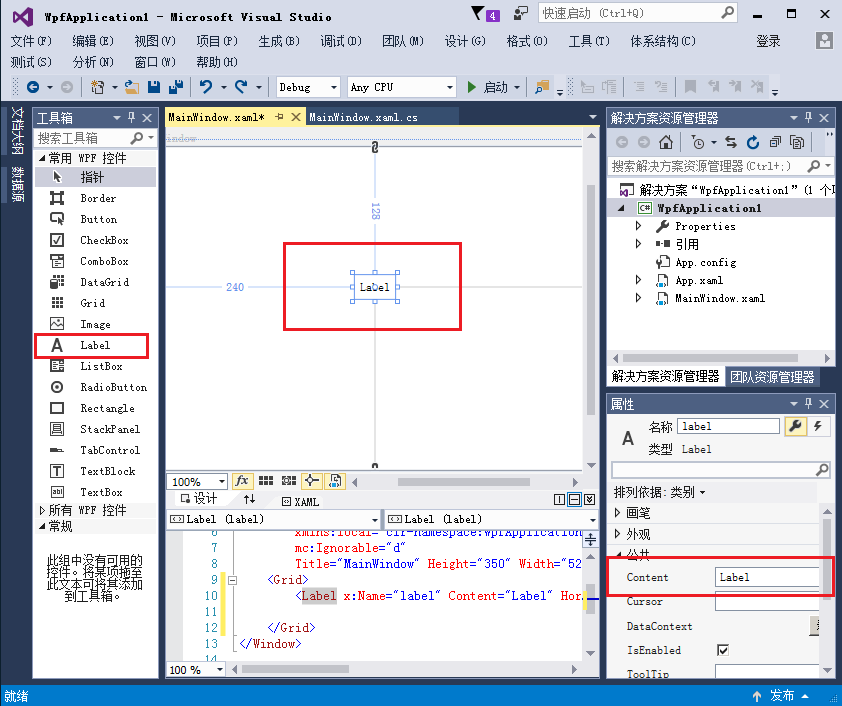Click the New Project toolbar icon
Screen dimensions: 842x706
[97, 87]
